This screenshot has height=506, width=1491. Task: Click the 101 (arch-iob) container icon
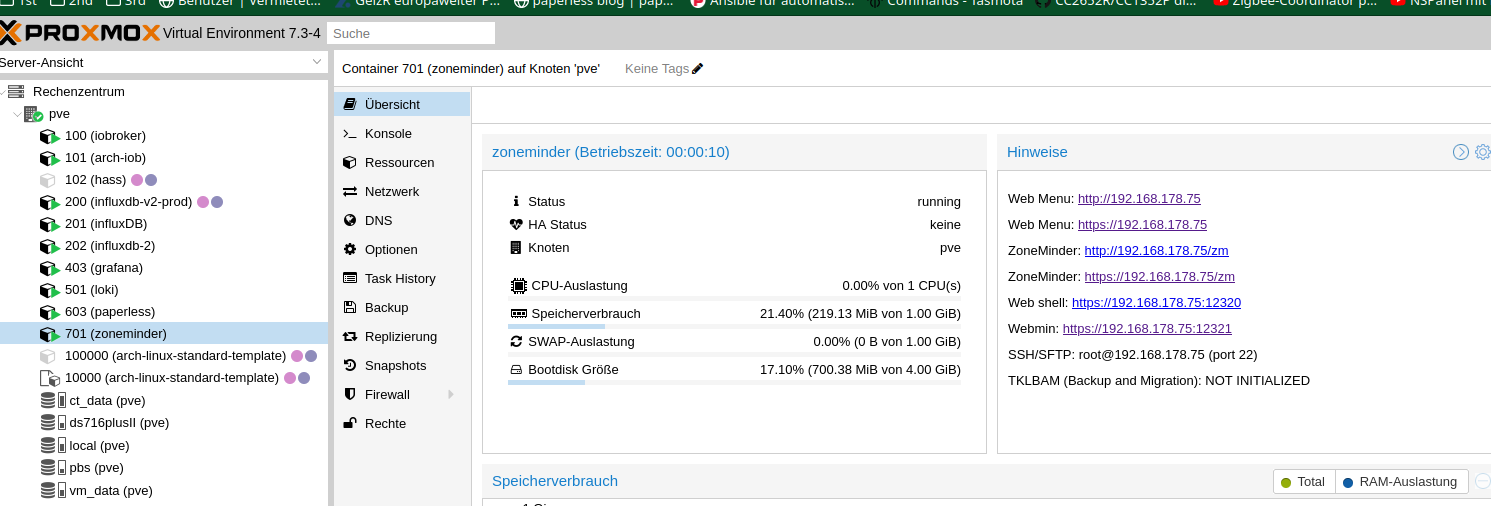[x=49, y=158]
